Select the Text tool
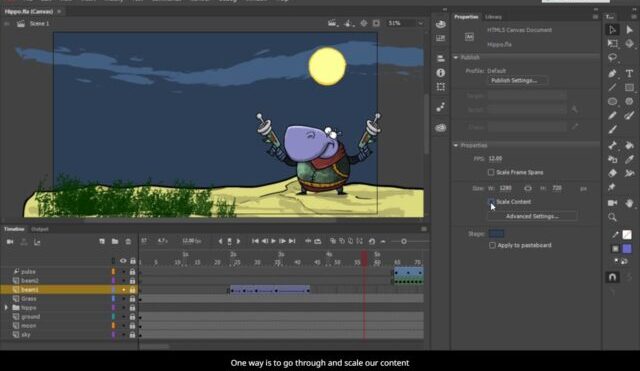640x371 pixels. [x=629, y=73]
